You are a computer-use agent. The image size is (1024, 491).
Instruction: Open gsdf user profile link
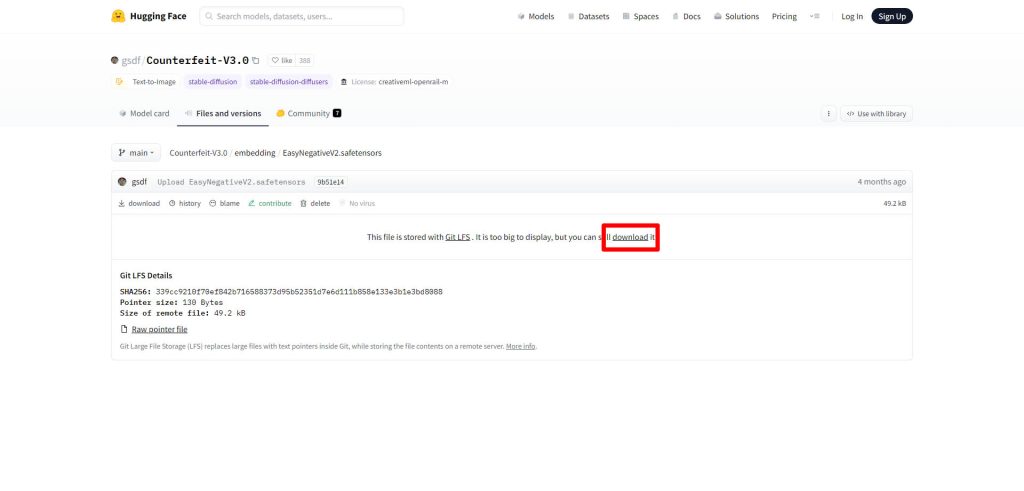[131, 61]
